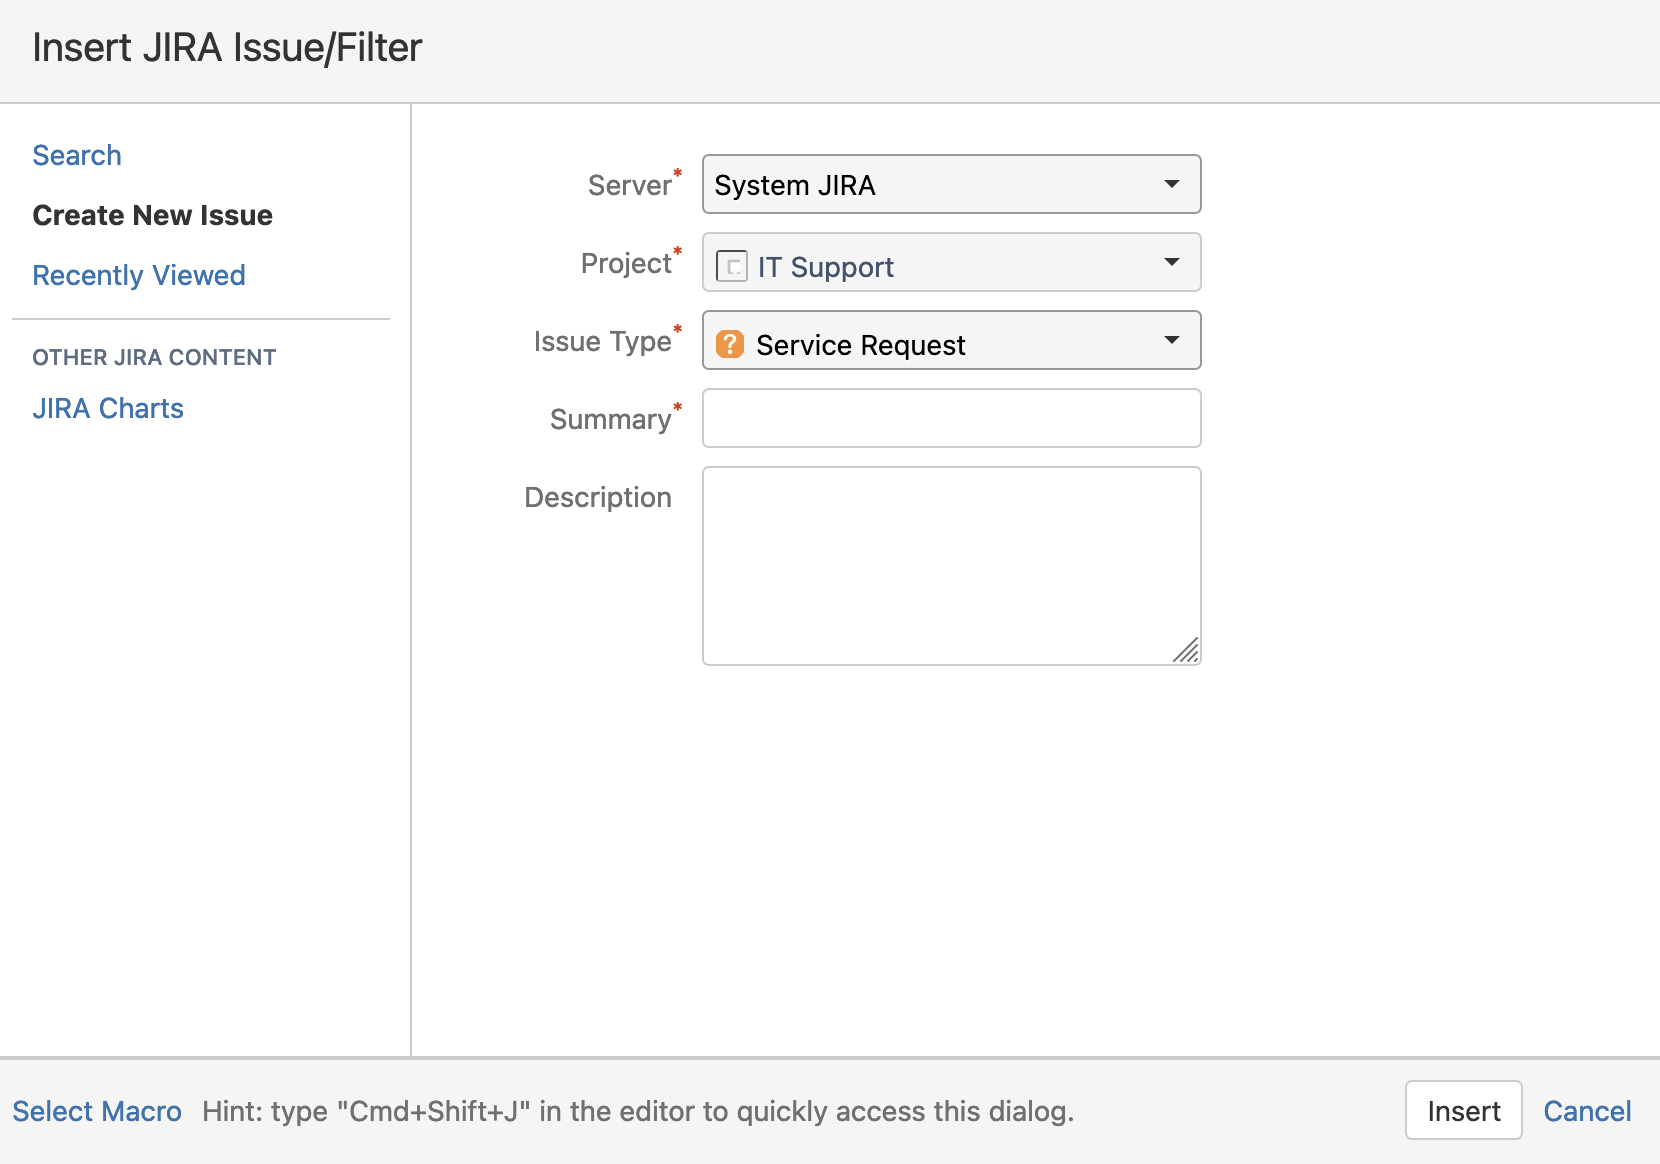Select the Create New Issue tab
Image resolution: width=1660 pixels, height=1164 pixels.
(x=152, y=214)
